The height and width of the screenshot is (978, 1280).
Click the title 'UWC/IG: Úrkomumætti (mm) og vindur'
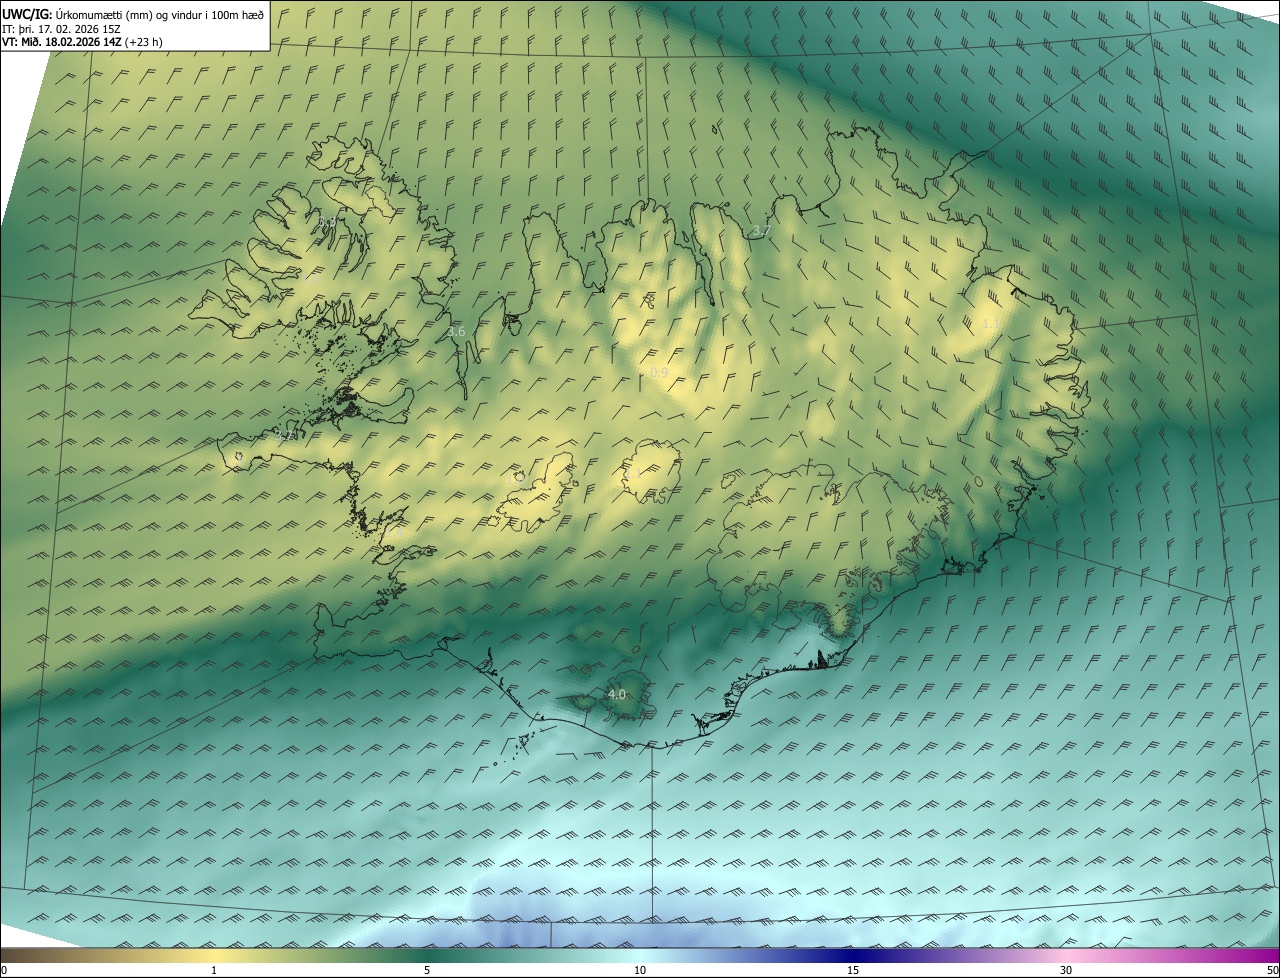[133, 14]
